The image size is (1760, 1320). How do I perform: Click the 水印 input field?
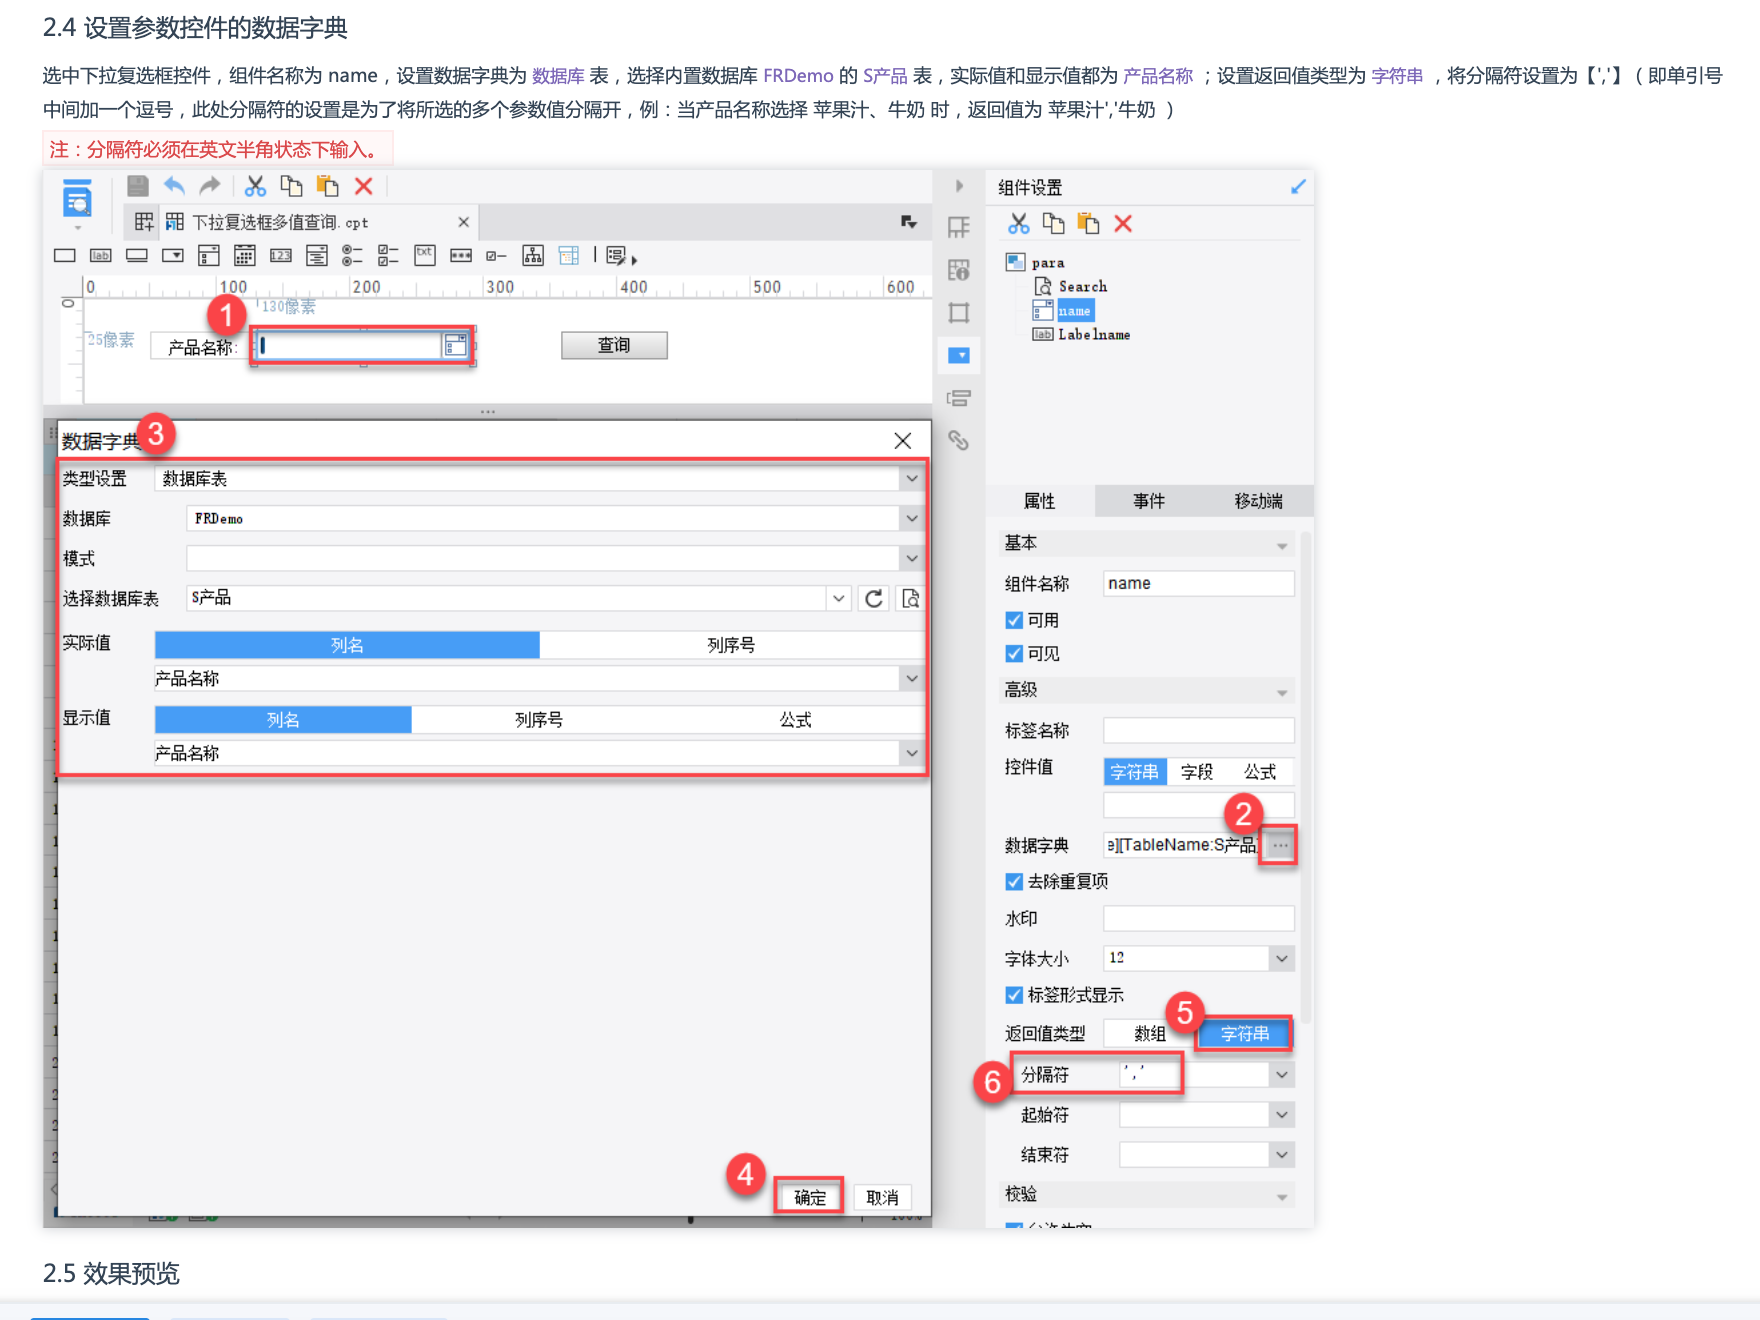[1198, 918]
